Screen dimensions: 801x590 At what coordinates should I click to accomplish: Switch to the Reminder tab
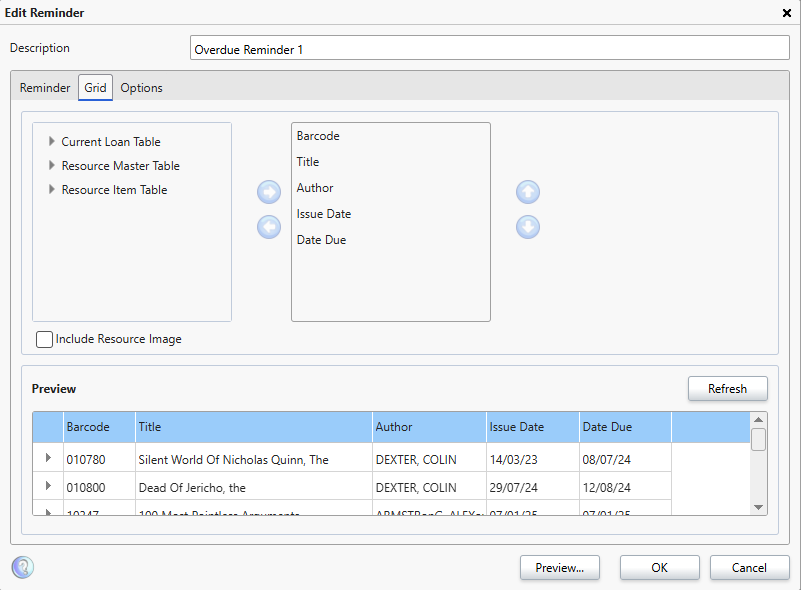click(45, 88)
